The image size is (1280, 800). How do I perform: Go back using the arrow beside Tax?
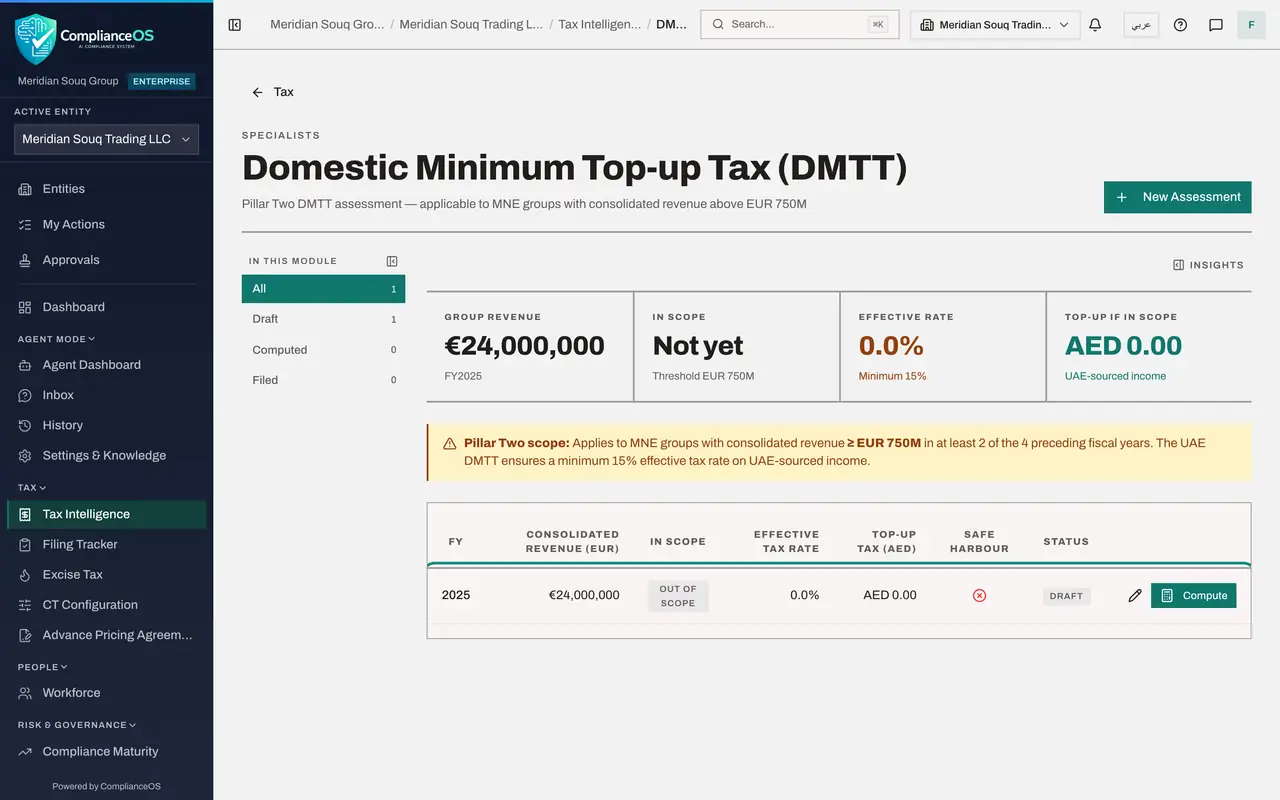(x=257, y=92)
